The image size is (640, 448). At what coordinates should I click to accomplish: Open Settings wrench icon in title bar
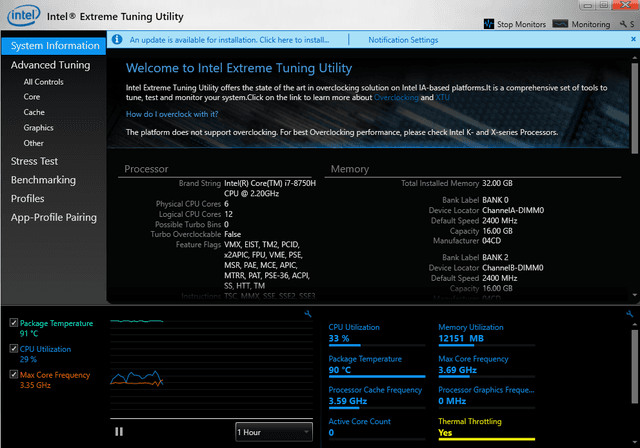click(x=623, y=24)
